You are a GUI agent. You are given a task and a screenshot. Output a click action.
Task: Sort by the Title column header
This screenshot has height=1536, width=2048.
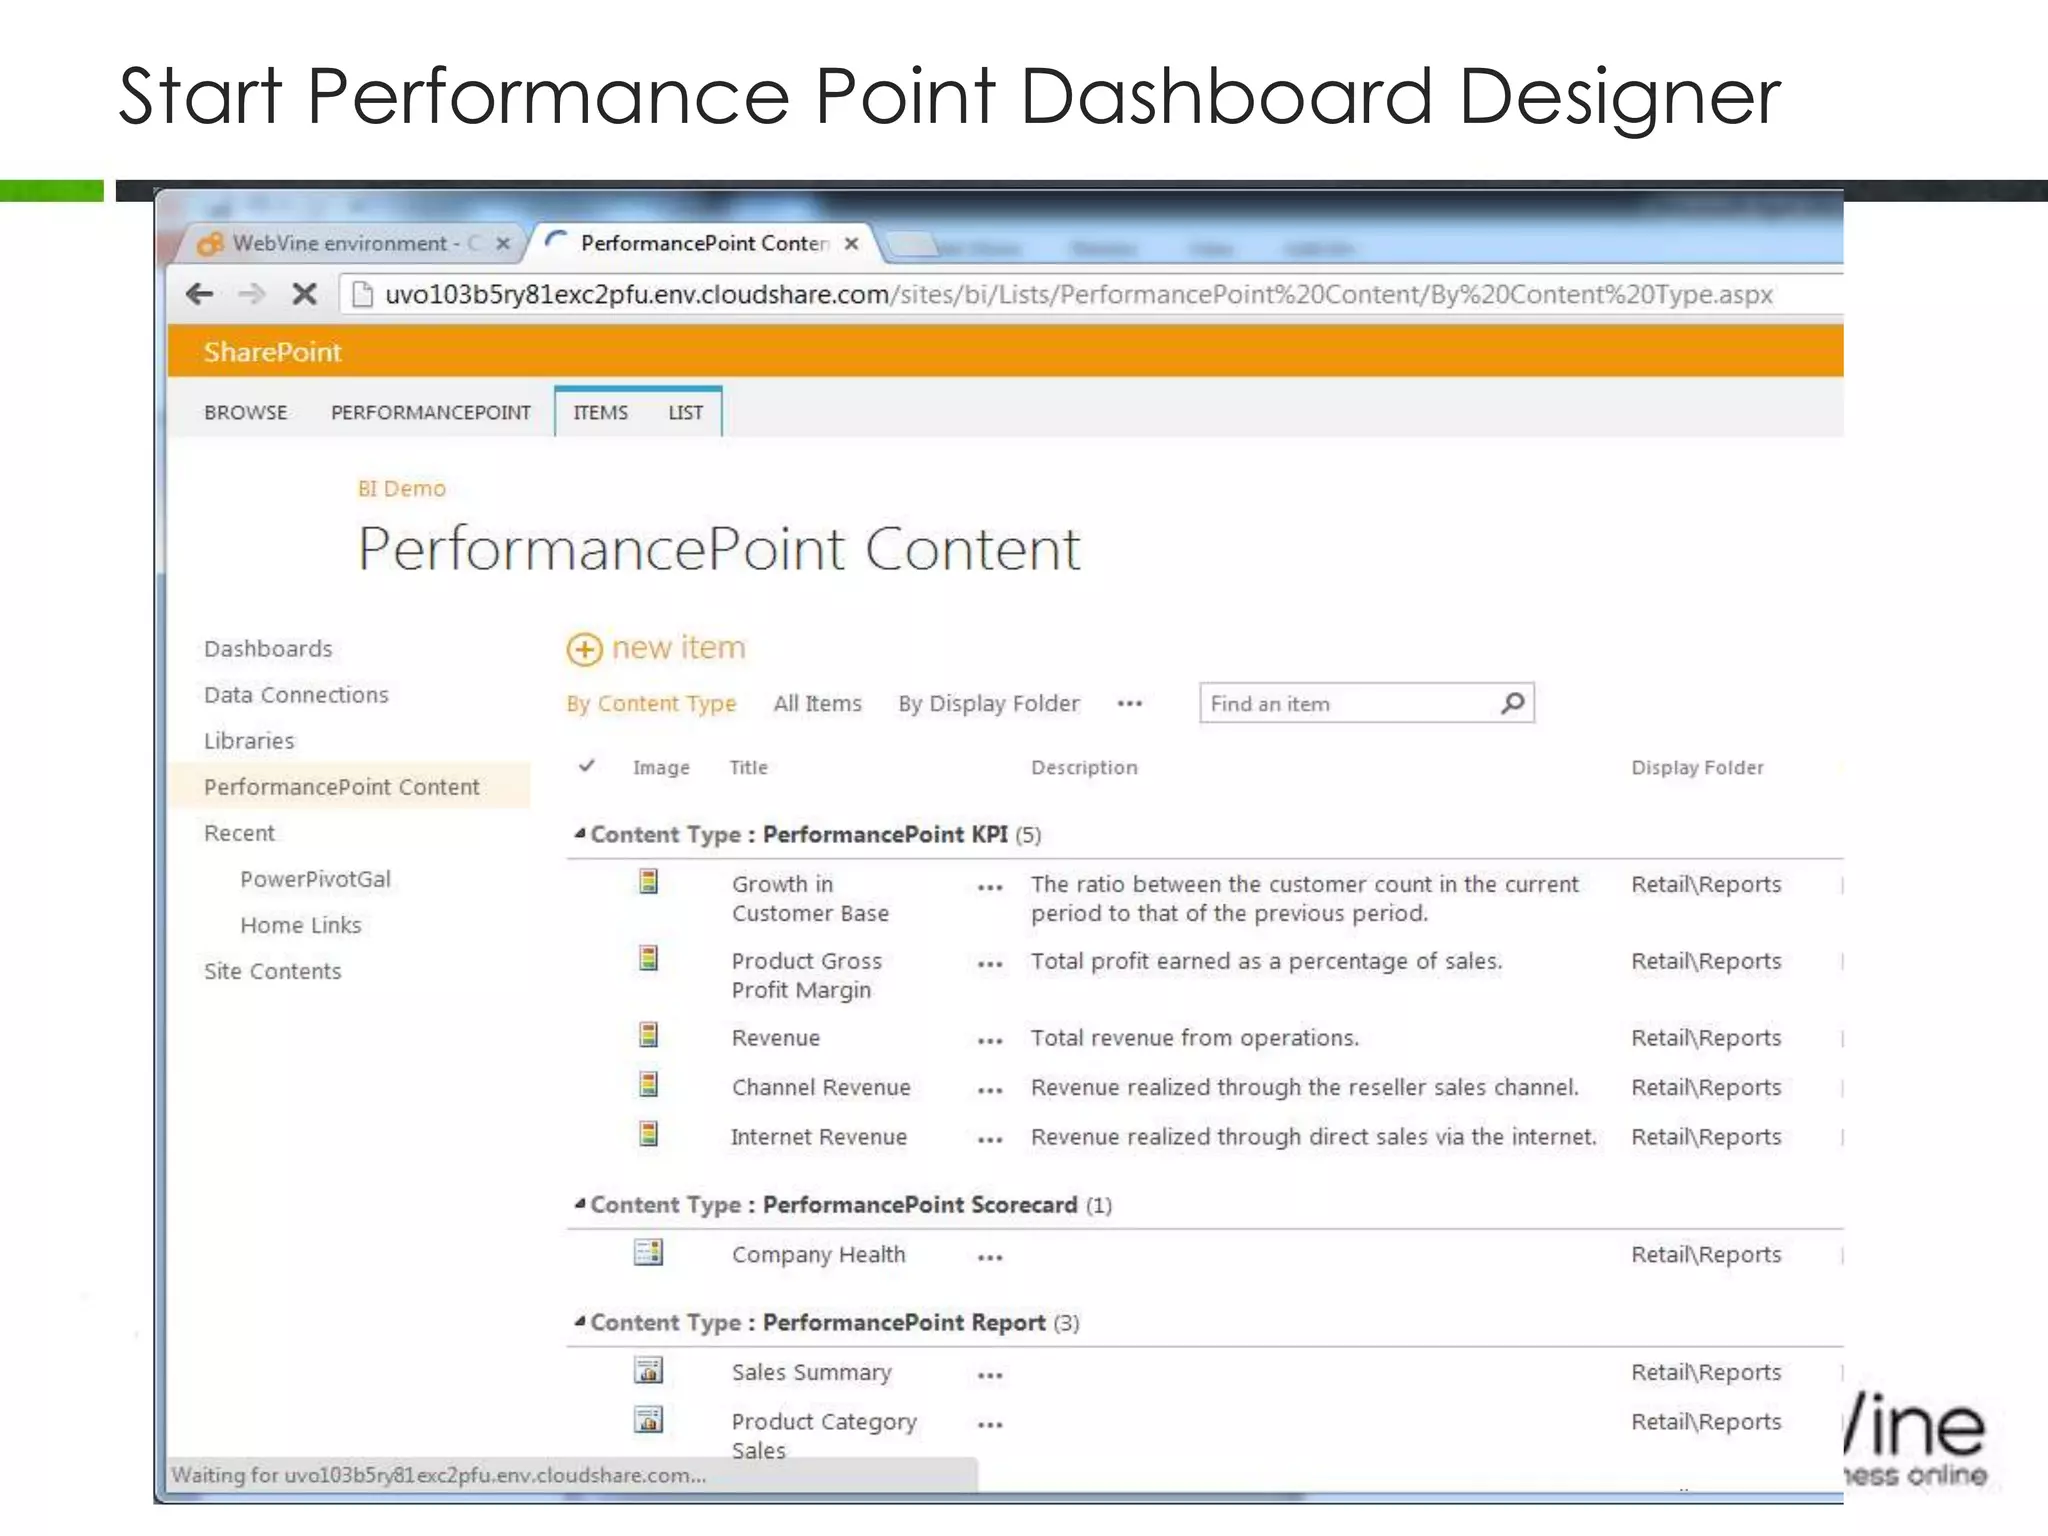point(748,767)
